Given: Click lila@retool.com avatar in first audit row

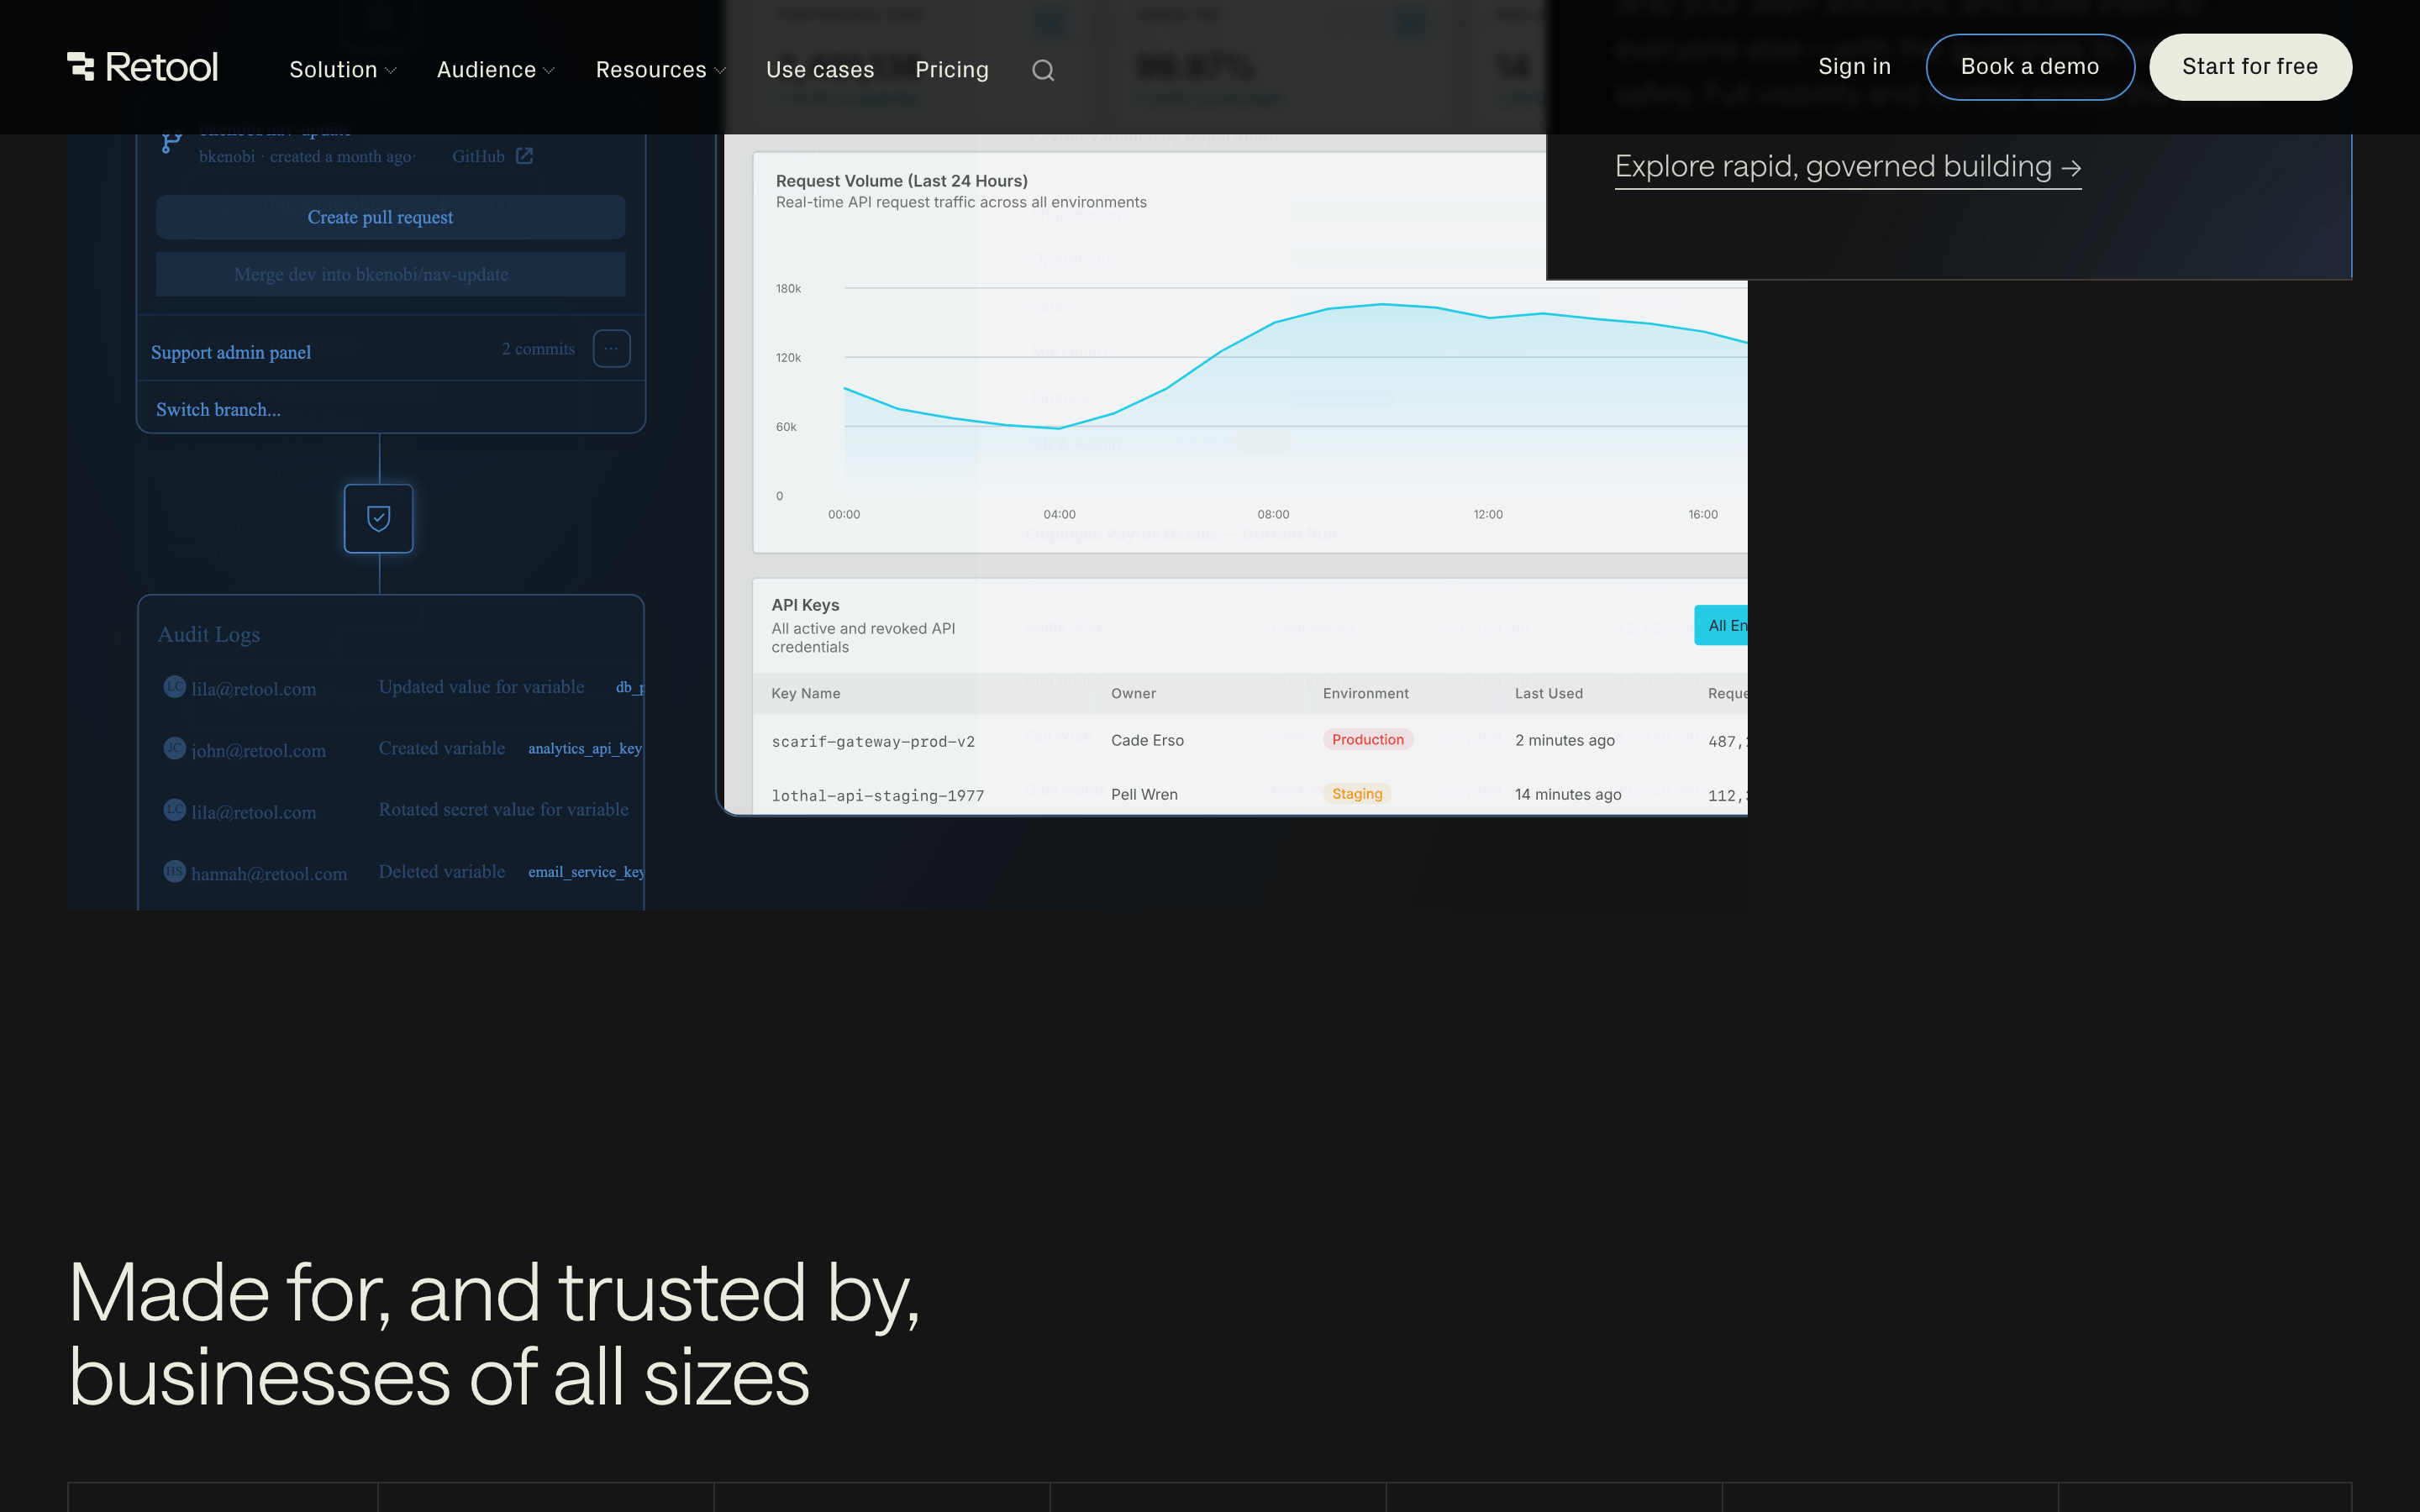Looking at the screenshot, I should click(x=174, y=687).
